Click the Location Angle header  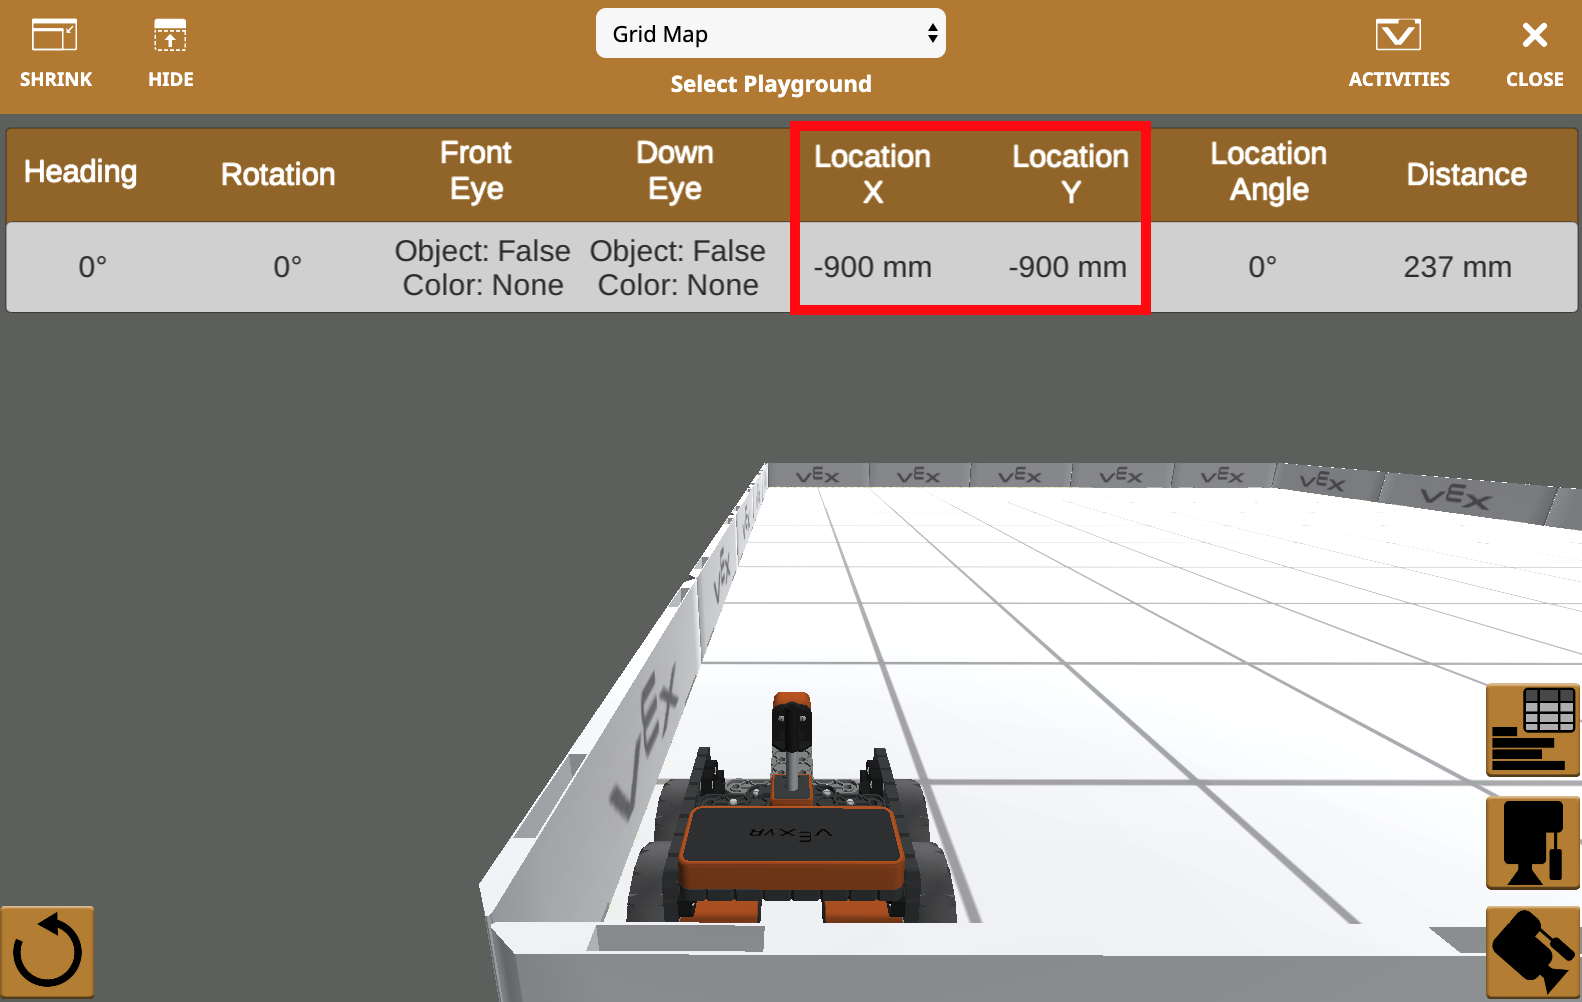coord(1268,172)
